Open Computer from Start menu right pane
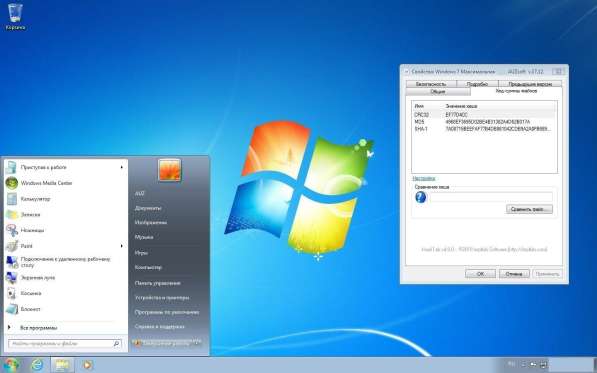This screenshot has width=597, height=373. pos(148,268)
